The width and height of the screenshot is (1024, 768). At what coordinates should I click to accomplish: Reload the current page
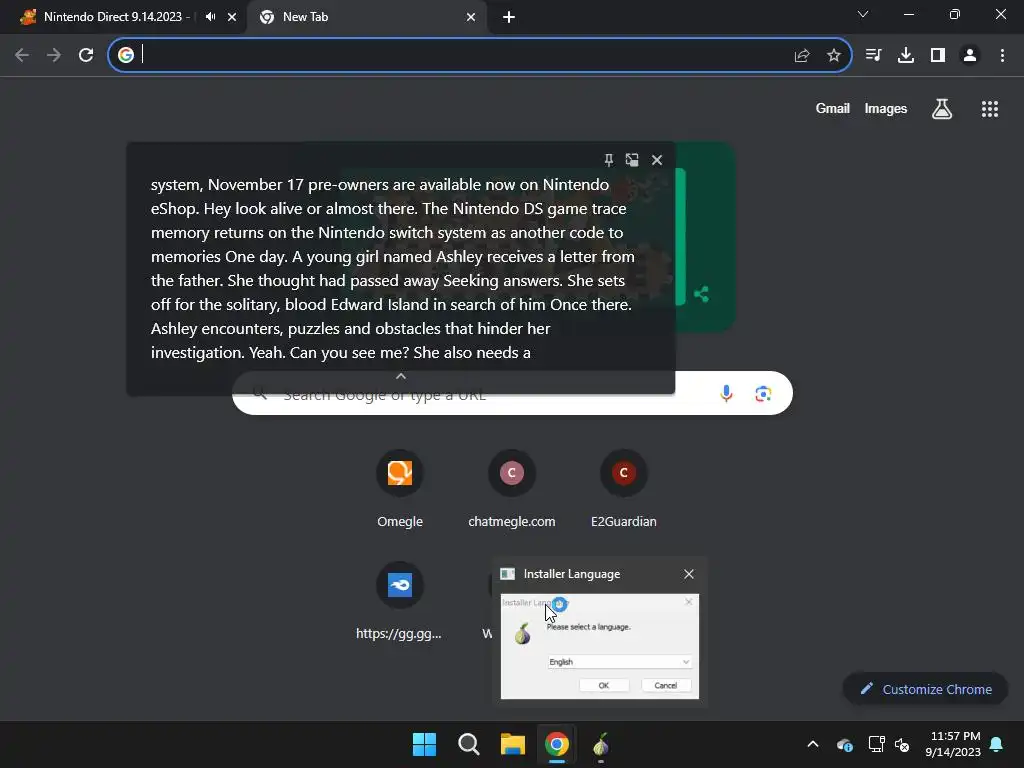click(86, 55)
